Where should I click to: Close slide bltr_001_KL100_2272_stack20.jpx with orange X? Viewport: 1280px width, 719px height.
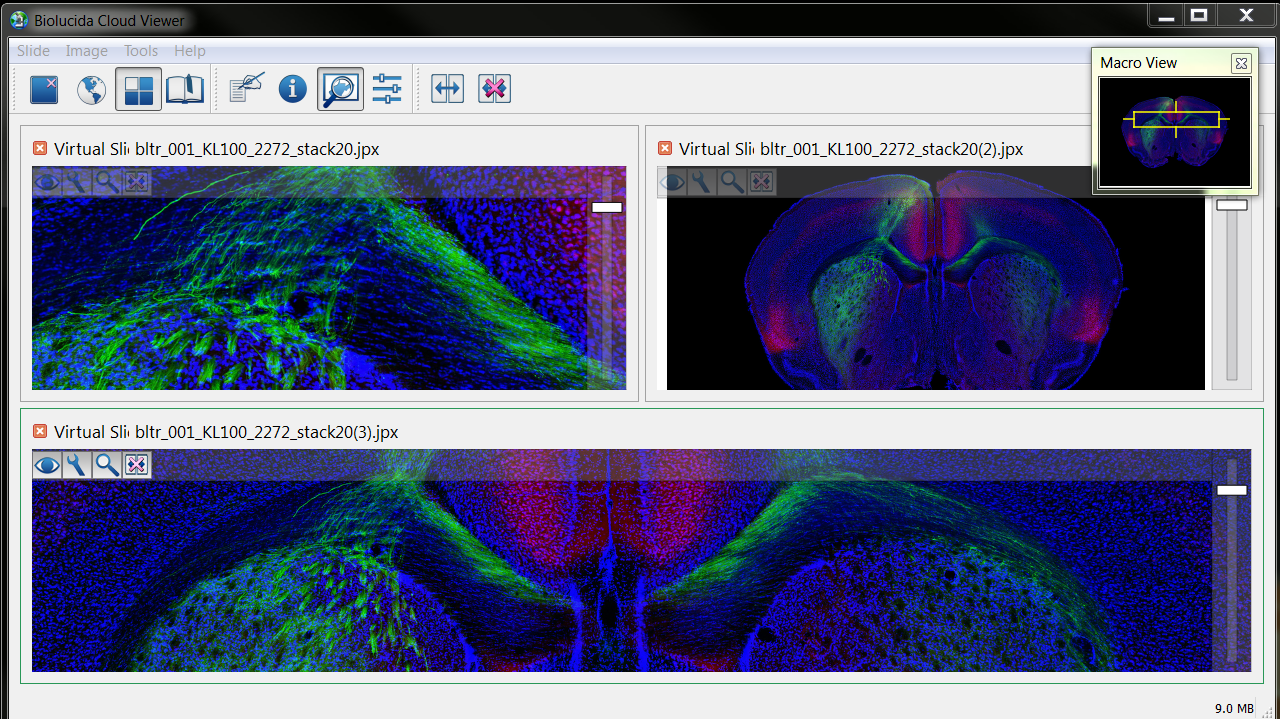pyautogui.click(x=40, y=149)
